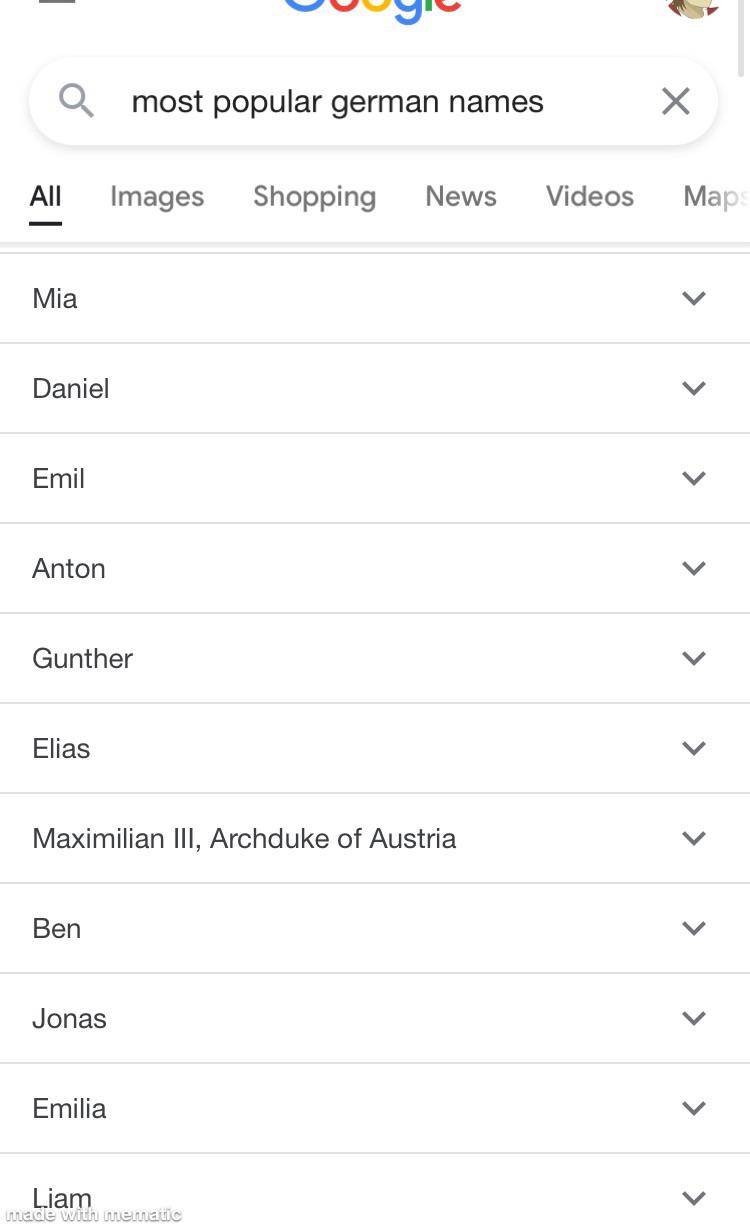Expand the Jonas dropdown arrow
This screenshot has width=750, height=1226.
(694, 1018)
